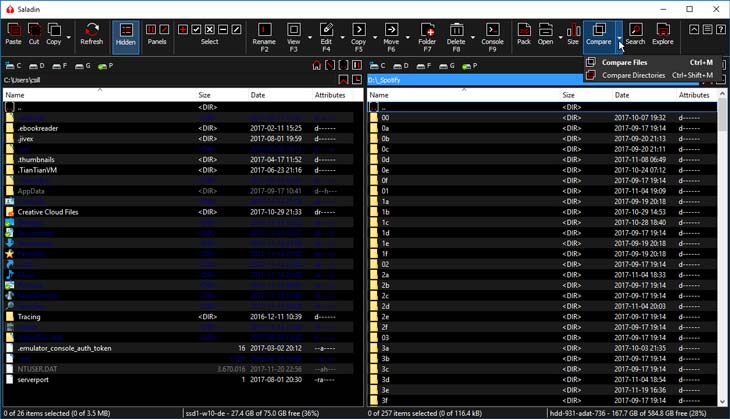Image resolution: width=730 pixels, height=419 pixels.
Task: Open the Search tool
Action: tap(635, 34)
